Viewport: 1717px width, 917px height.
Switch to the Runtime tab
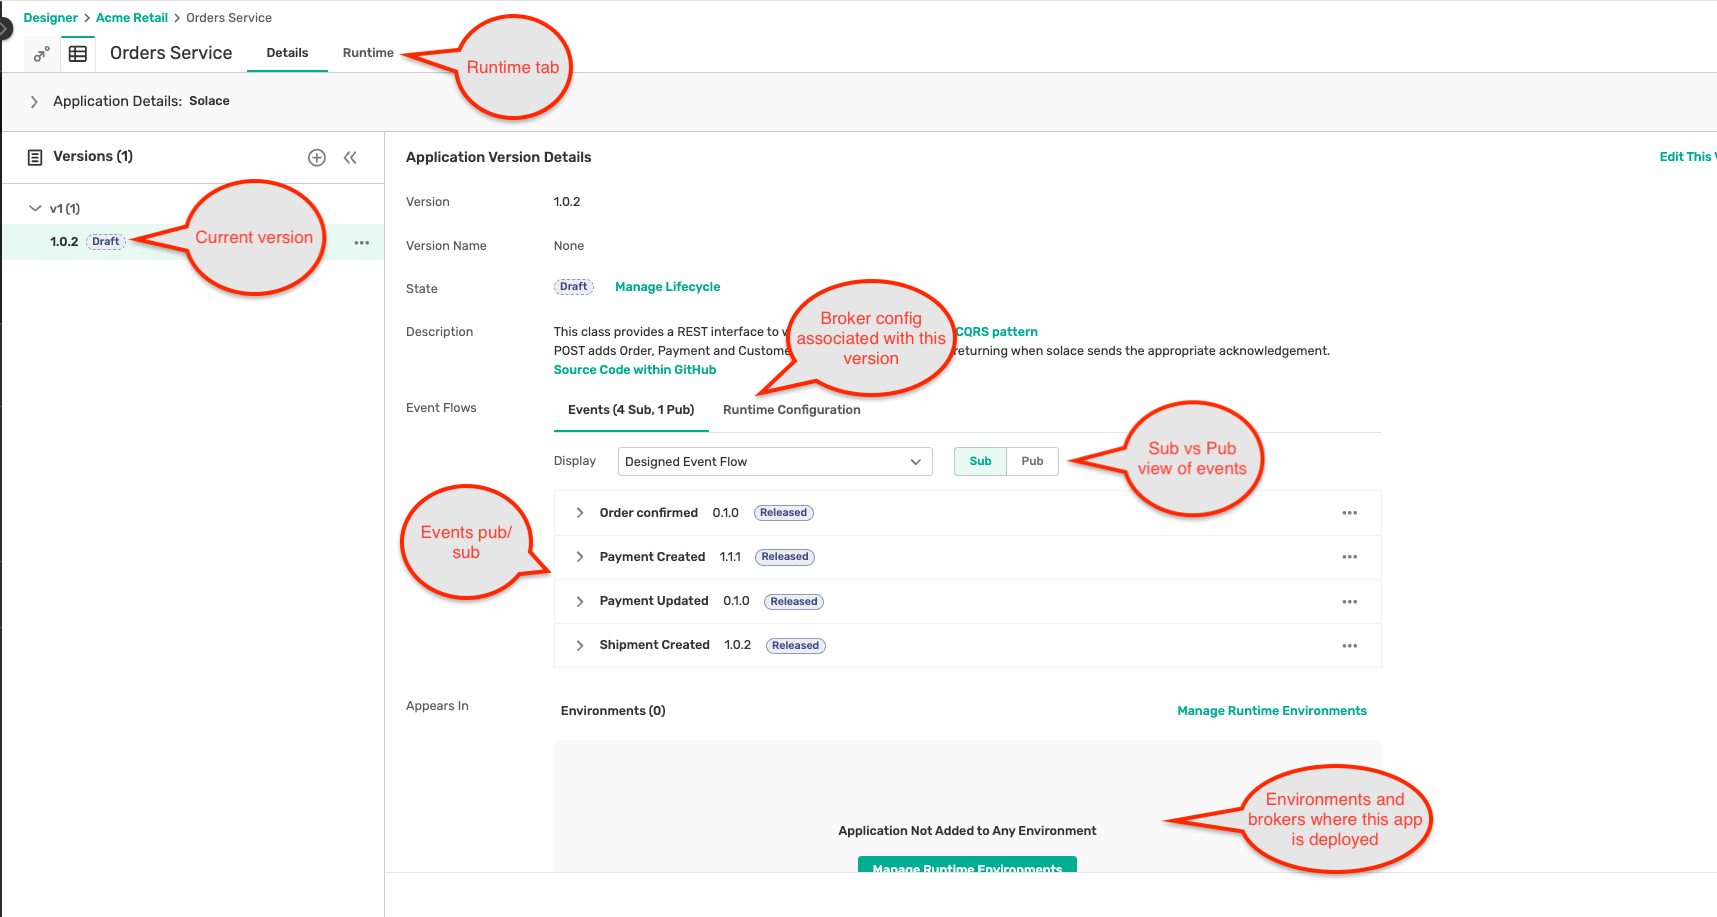(367, 53)
